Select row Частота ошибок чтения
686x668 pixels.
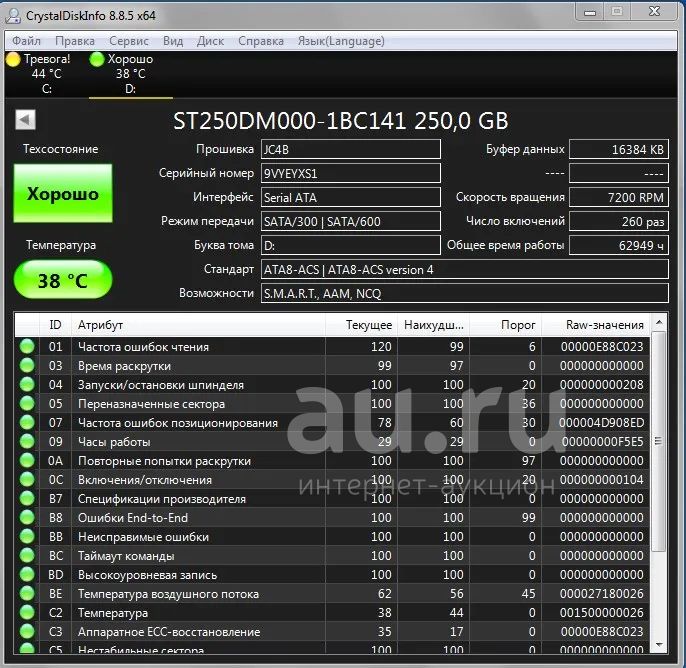pyautogui.click(x=332, y=346)
